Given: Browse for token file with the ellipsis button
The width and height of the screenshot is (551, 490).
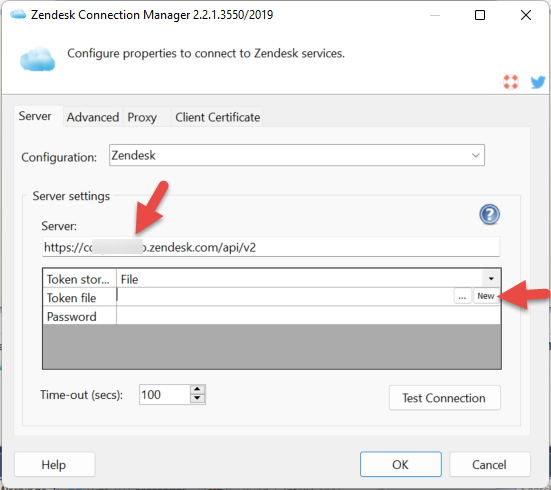Looking at the screenshot, I should point(462,296).
